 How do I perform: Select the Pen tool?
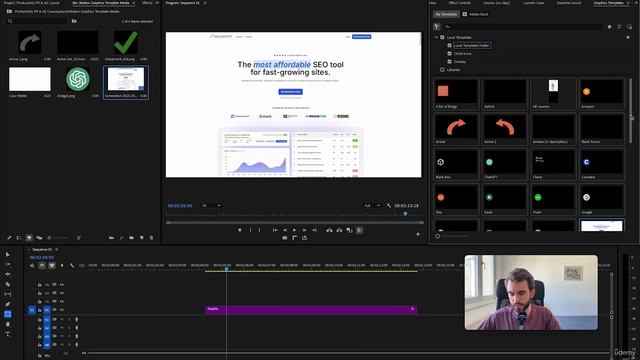click(8, 304)
